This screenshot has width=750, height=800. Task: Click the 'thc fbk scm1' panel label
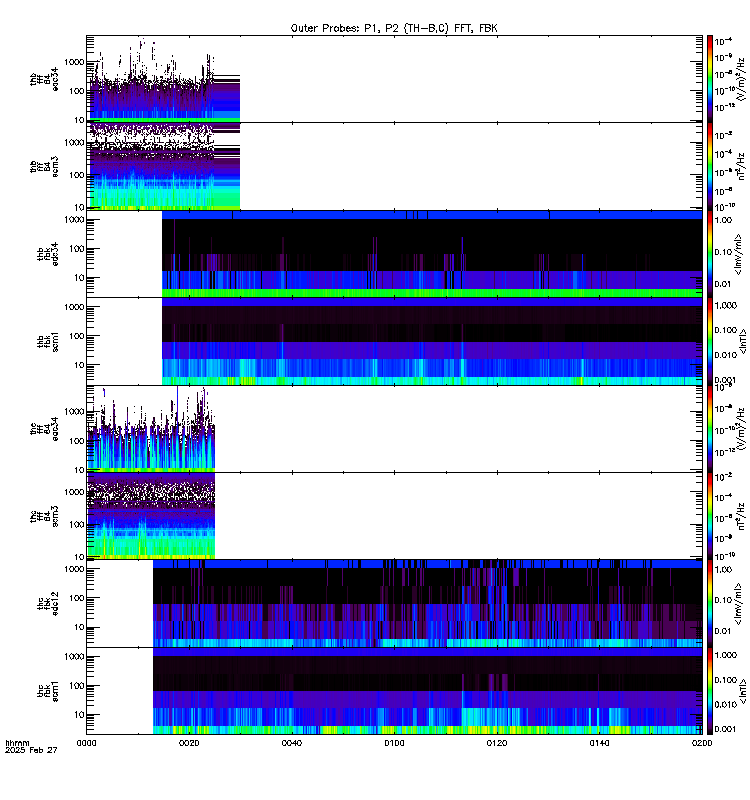coord(48,691)
